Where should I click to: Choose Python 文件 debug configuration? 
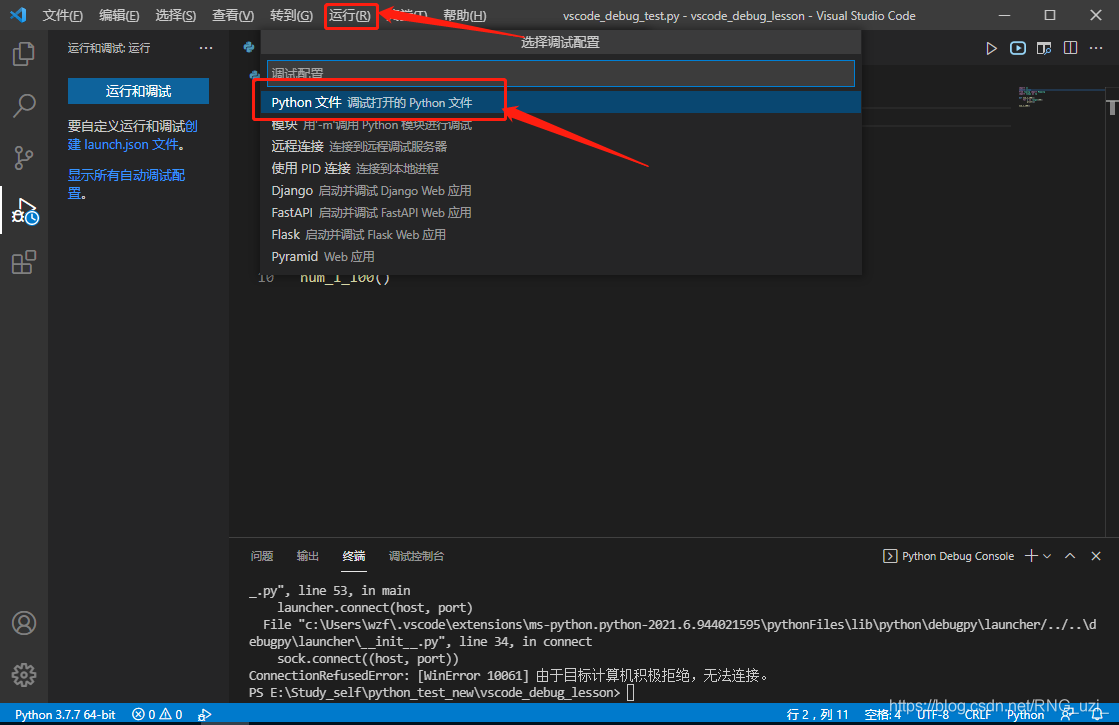point(560,102)
